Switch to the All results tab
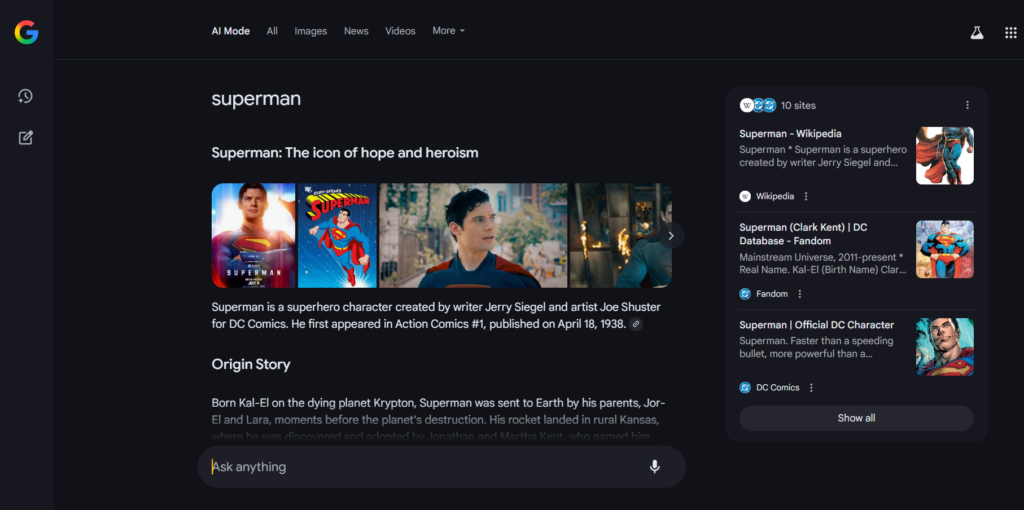Image resolution: width=1024 pixels, height=510 pixels. [272, 31]
